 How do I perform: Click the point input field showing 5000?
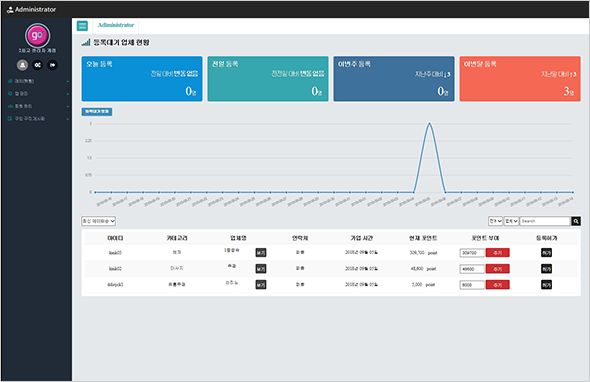(x=472, y=285)
